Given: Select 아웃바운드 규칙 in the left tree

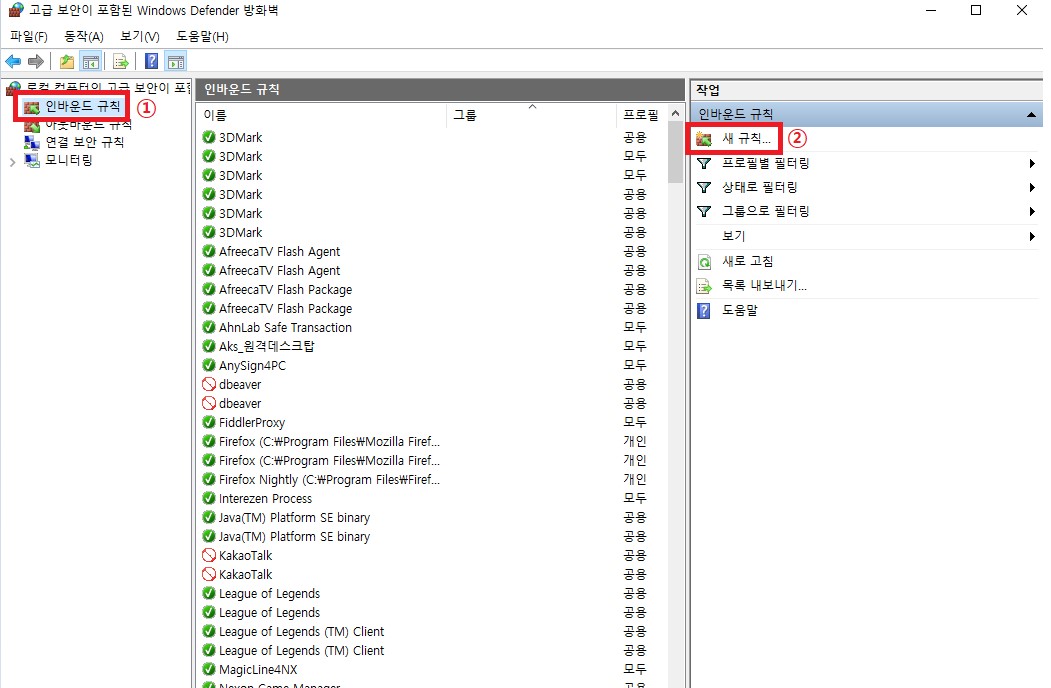Looking at the screenshot, I should (x=88, y=125).
